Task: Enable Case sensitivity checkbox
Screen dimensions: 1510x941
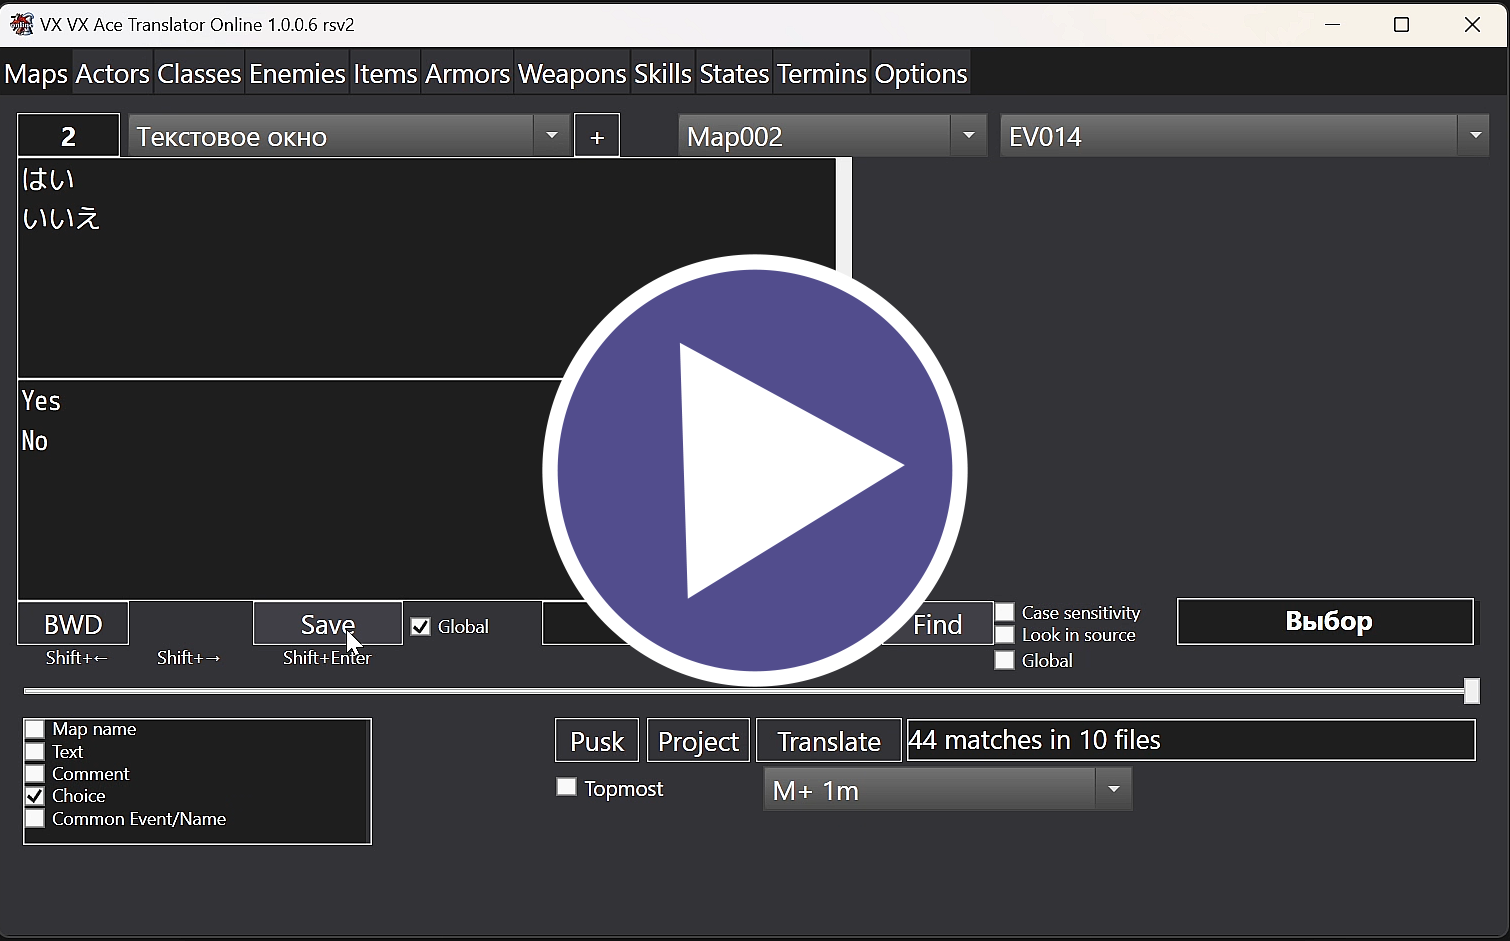Action: [1005, 612]
